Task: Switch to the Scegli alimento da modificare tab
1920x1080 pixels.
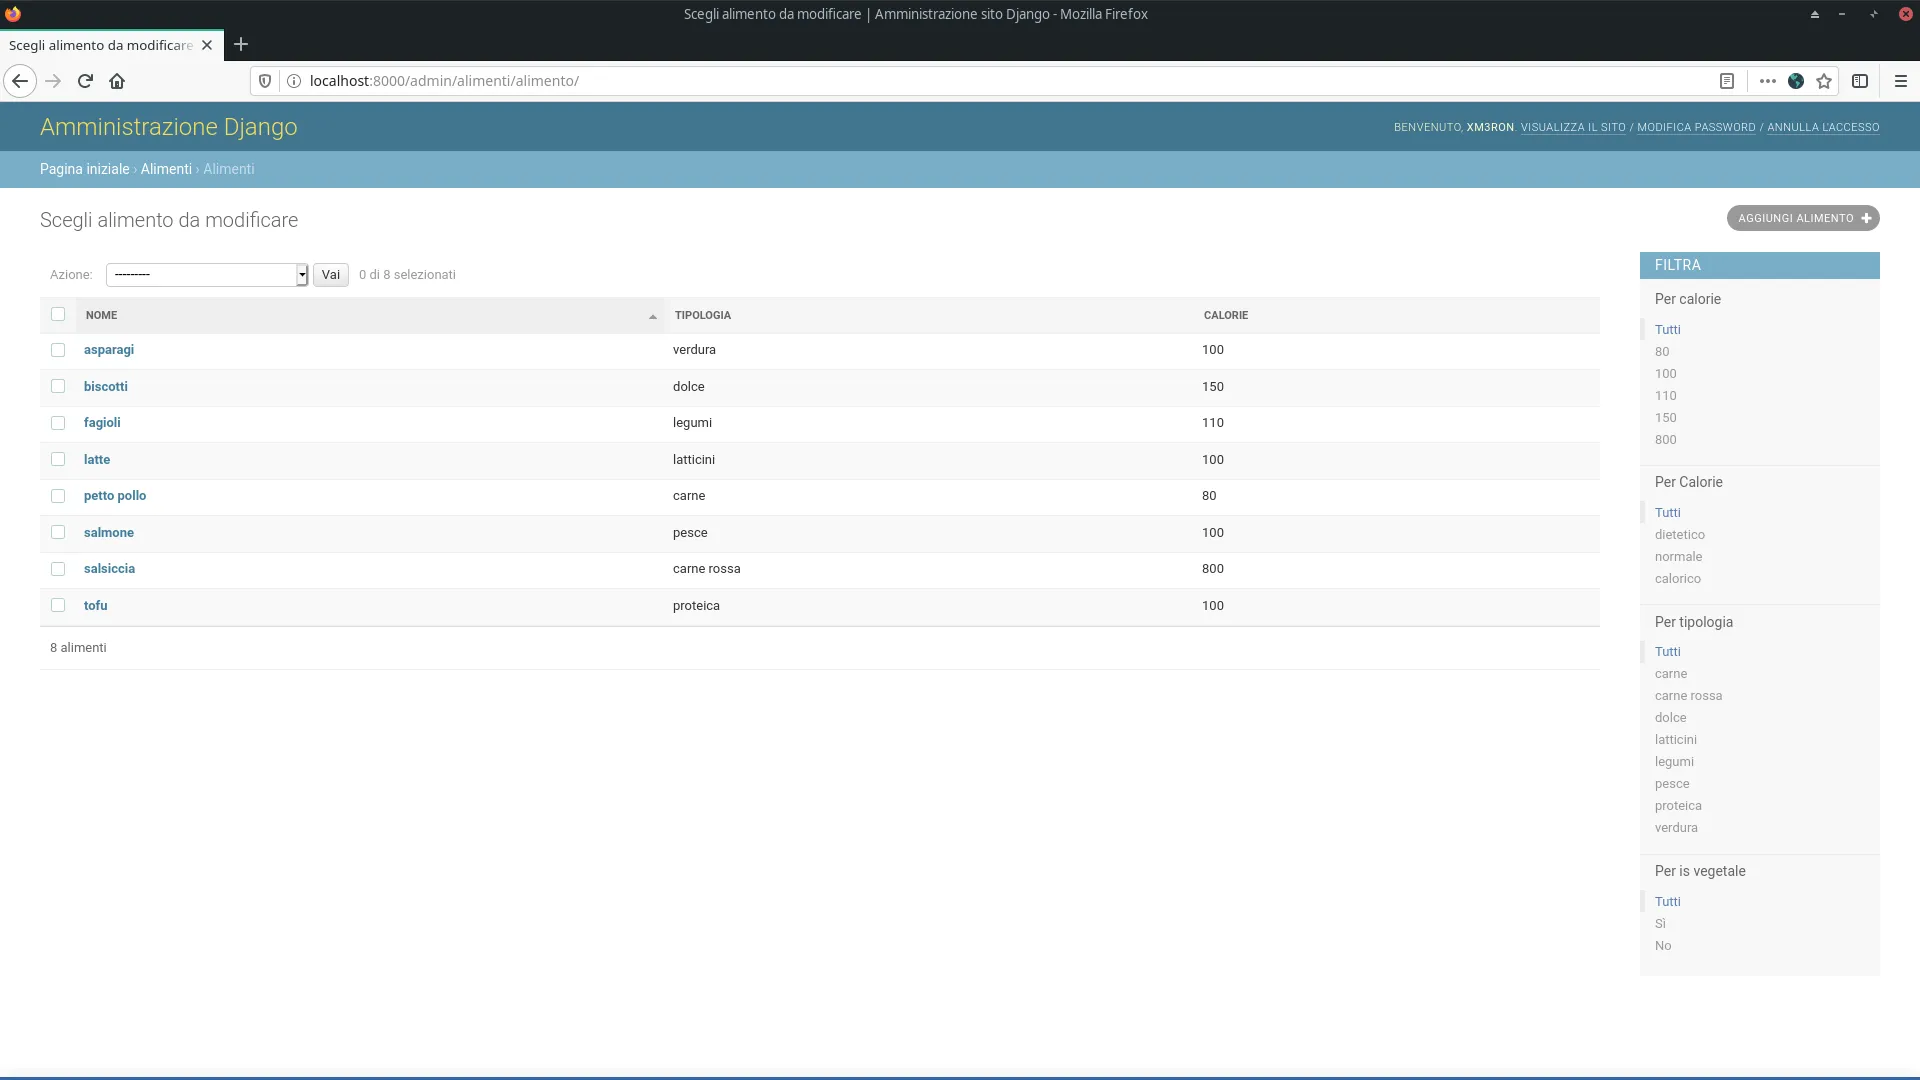Action: coord(100,45)
